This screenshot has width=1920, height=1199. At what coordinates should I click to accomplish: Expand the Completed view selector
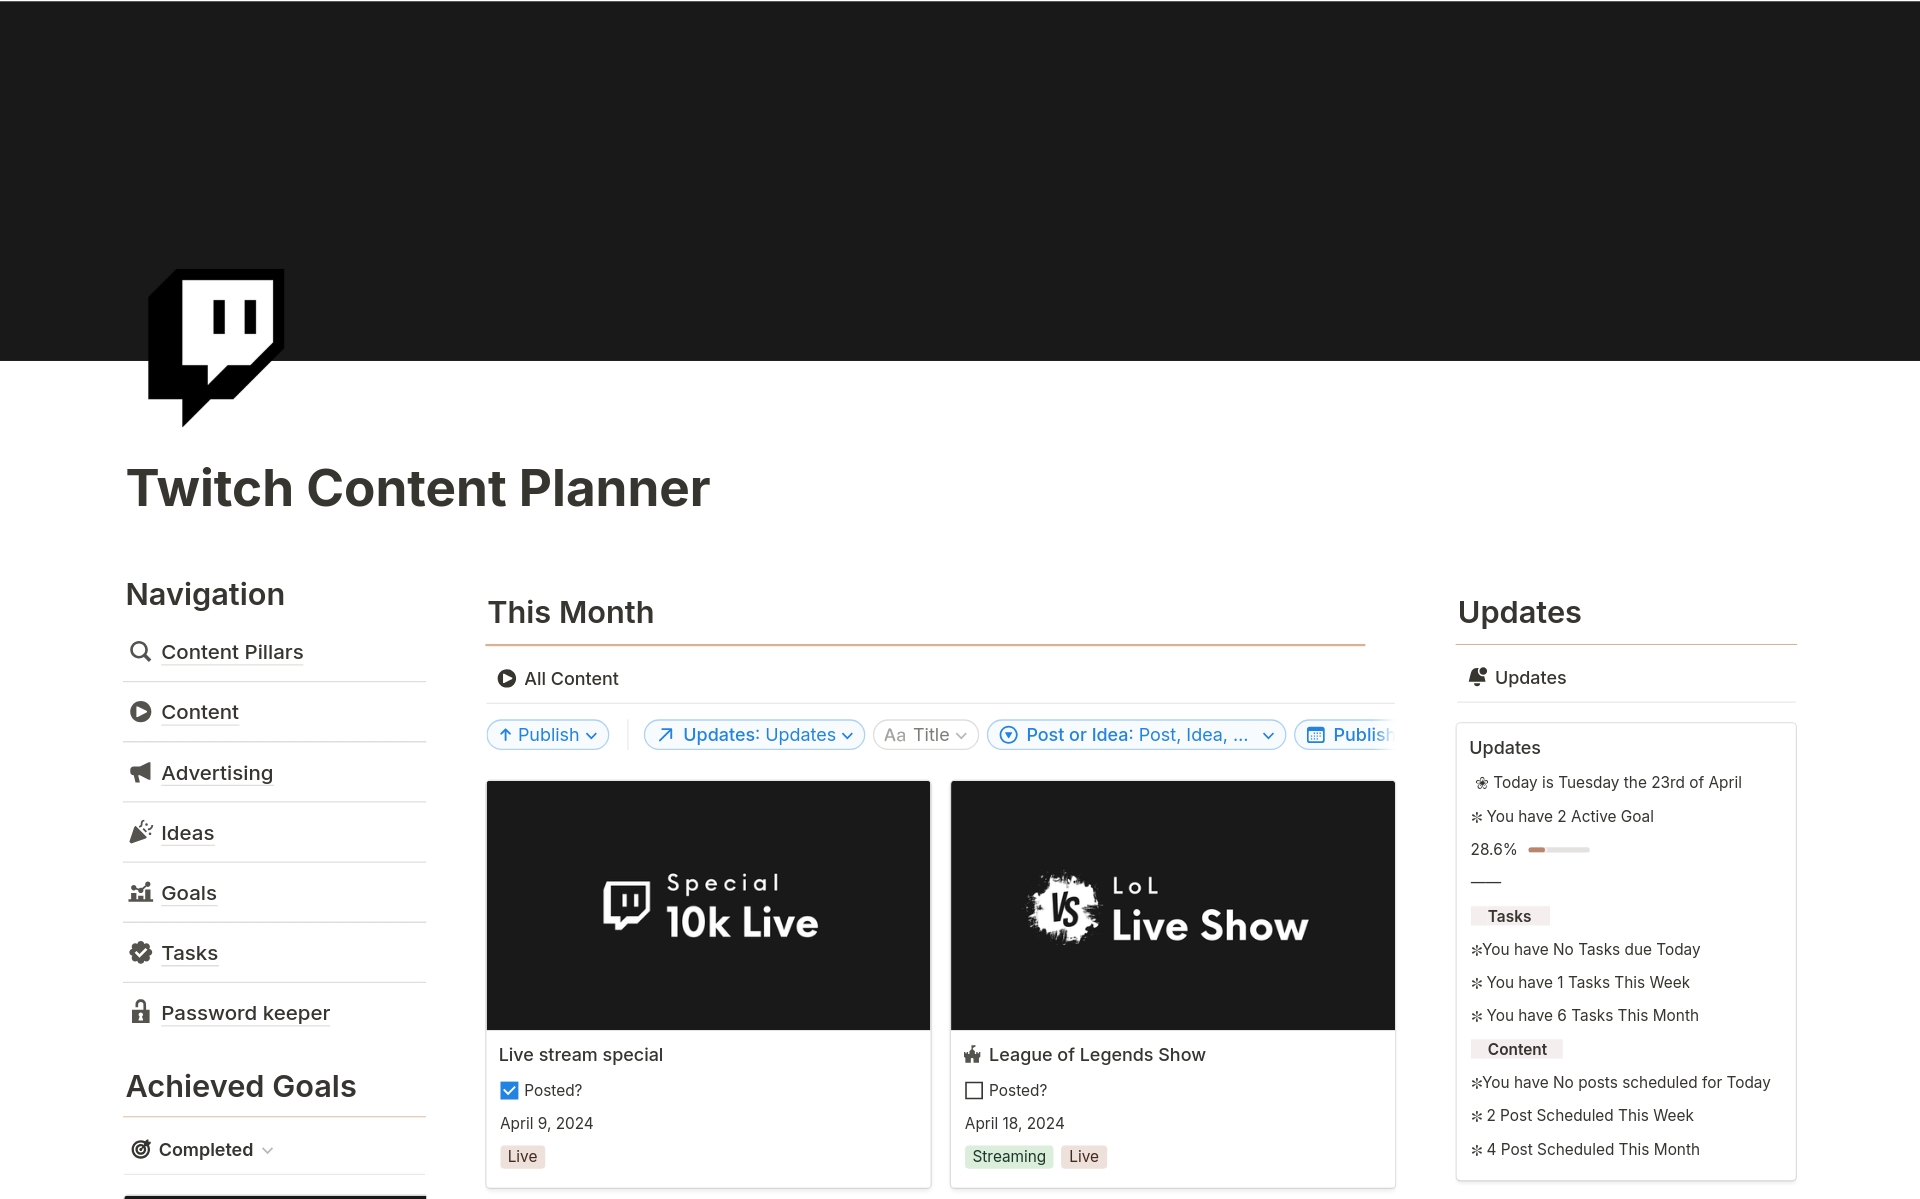tap(203, 1150)
